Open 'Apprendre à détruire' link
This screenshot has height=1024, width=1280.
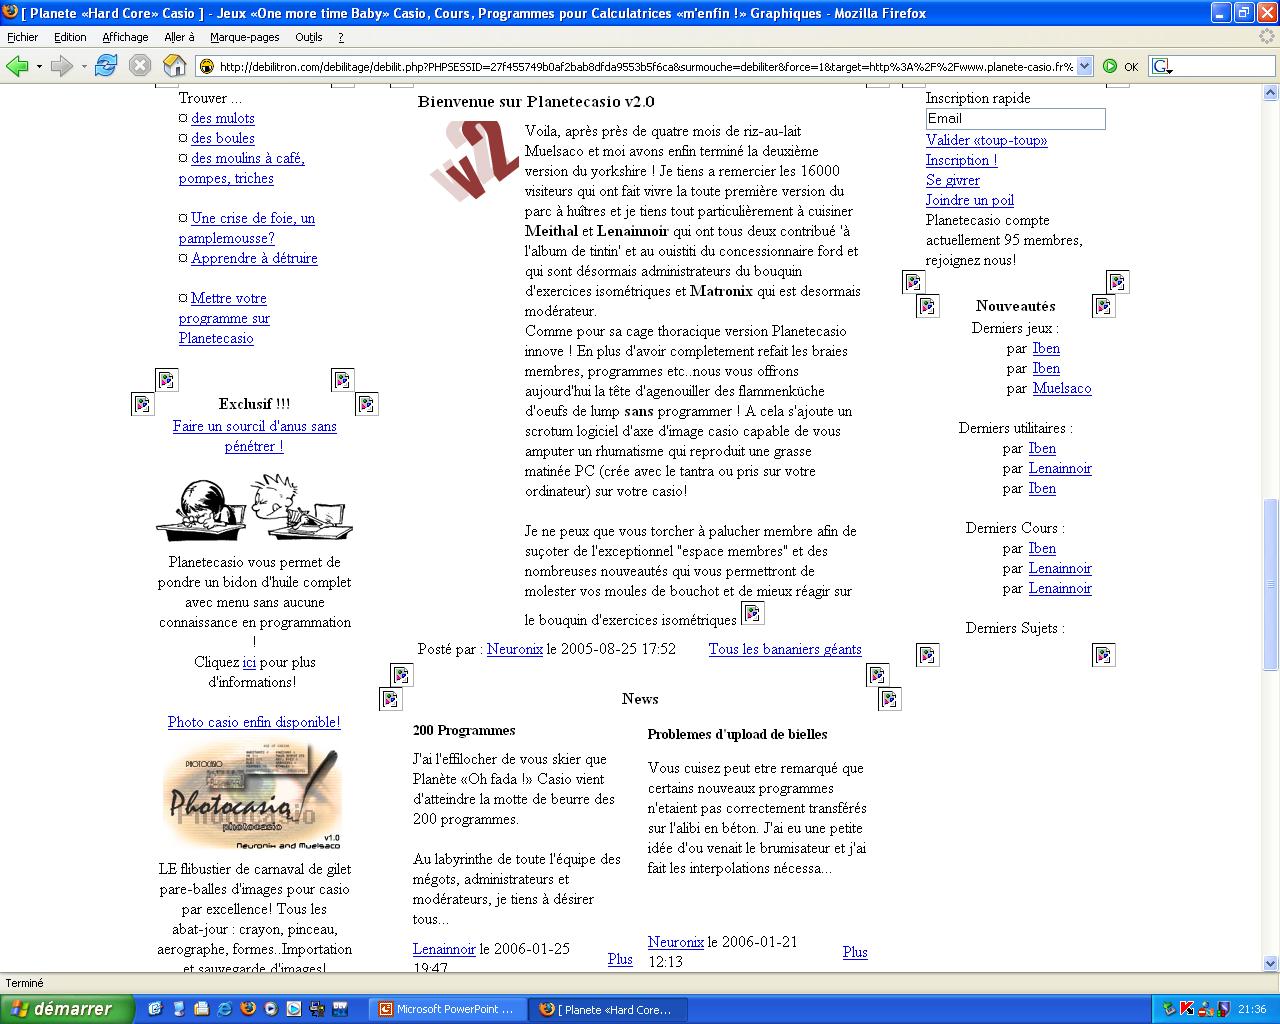click(x=254, y=258)
